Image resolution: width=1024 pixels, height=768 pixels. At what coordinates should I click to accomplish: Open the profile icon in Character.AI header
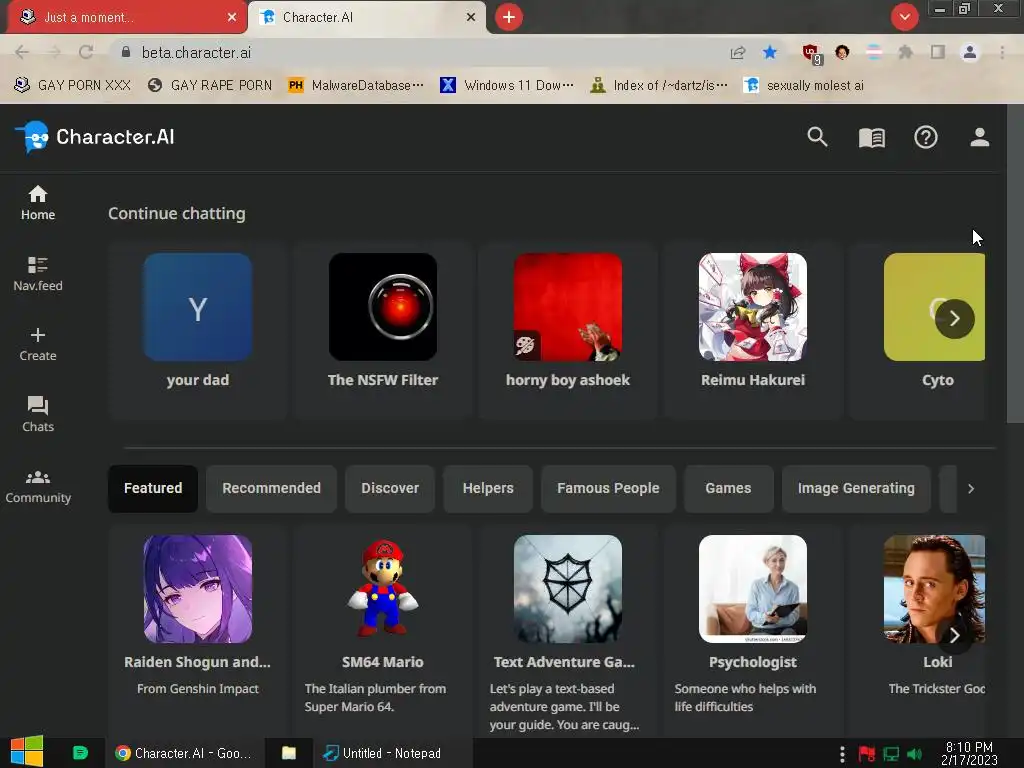pyautogui.click(x=979, y=137)
